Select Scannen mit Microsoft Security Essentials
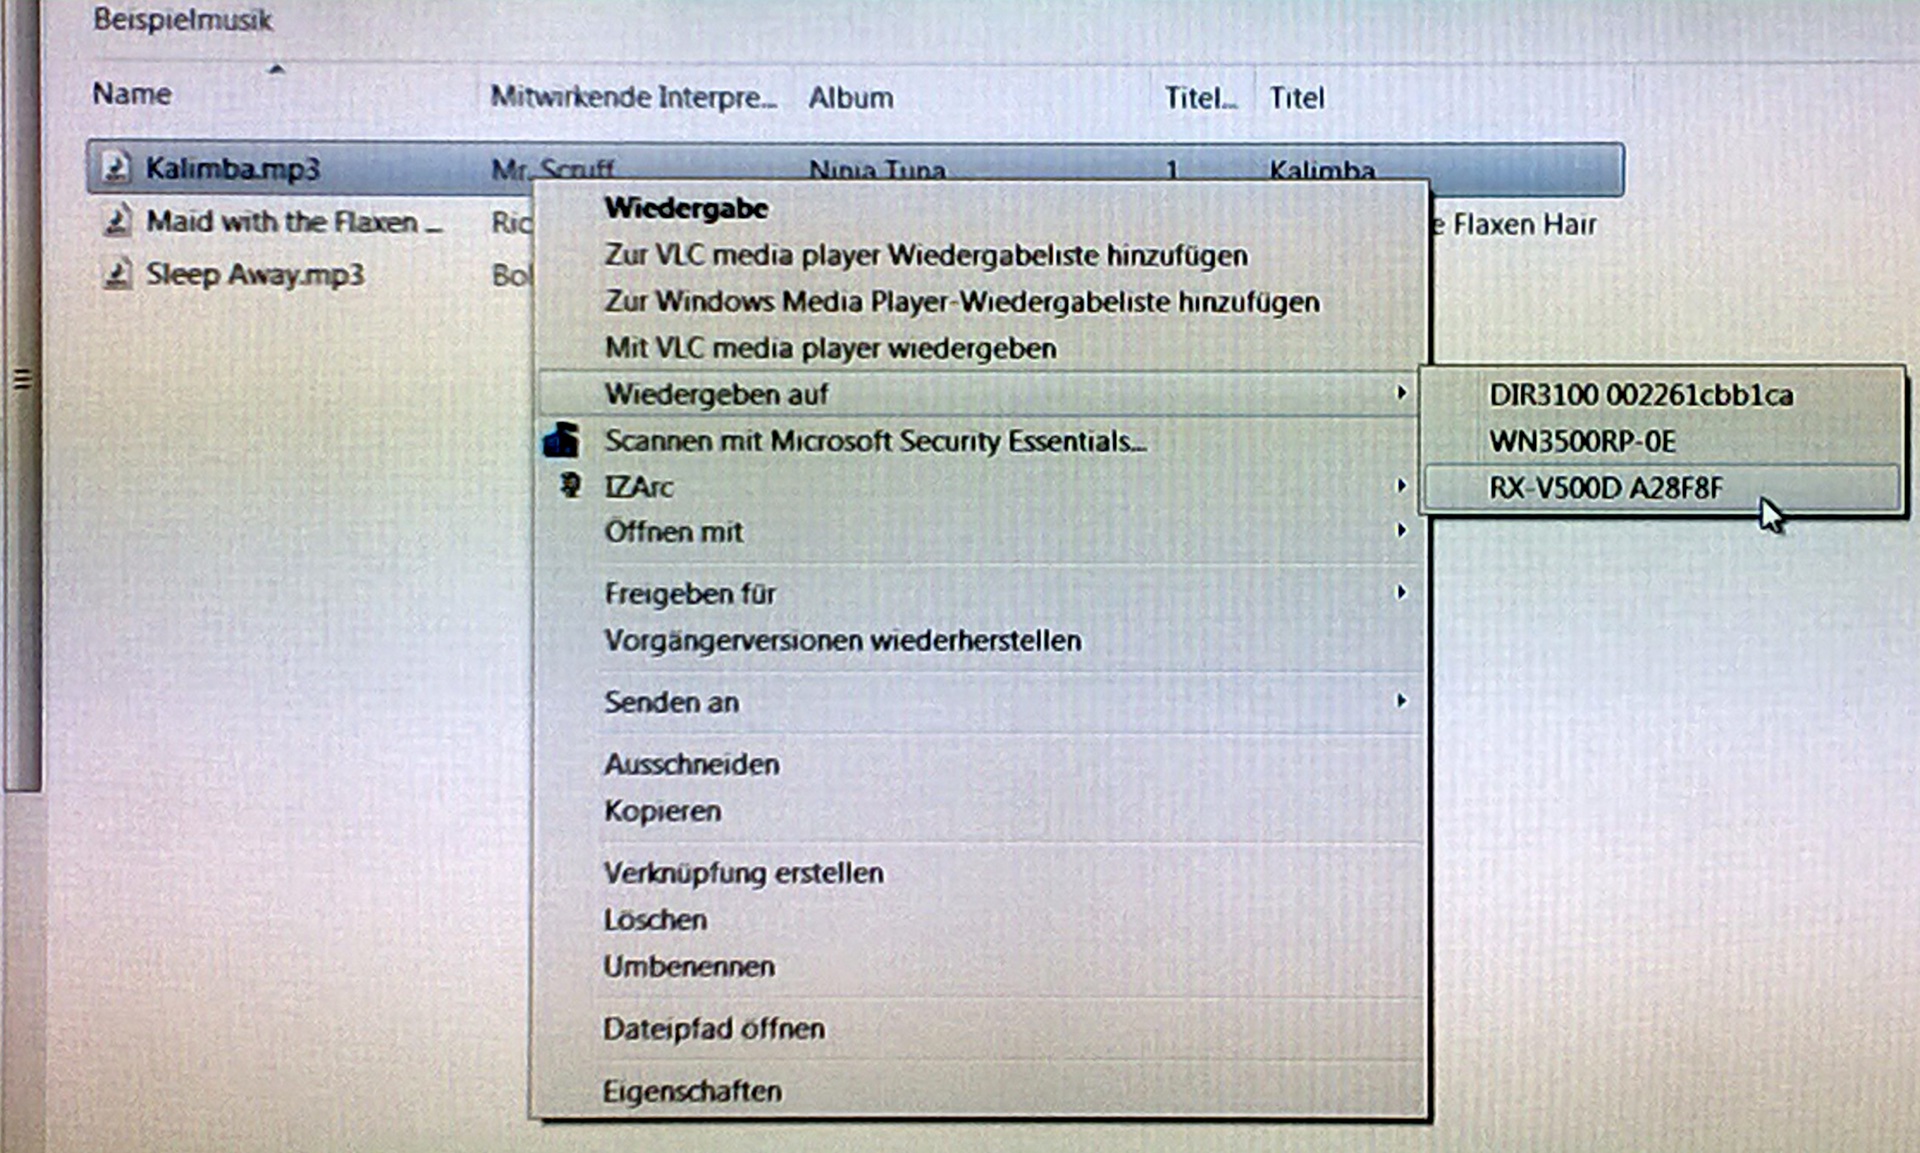The image size is (1920, 1153). tap(875, 440)
